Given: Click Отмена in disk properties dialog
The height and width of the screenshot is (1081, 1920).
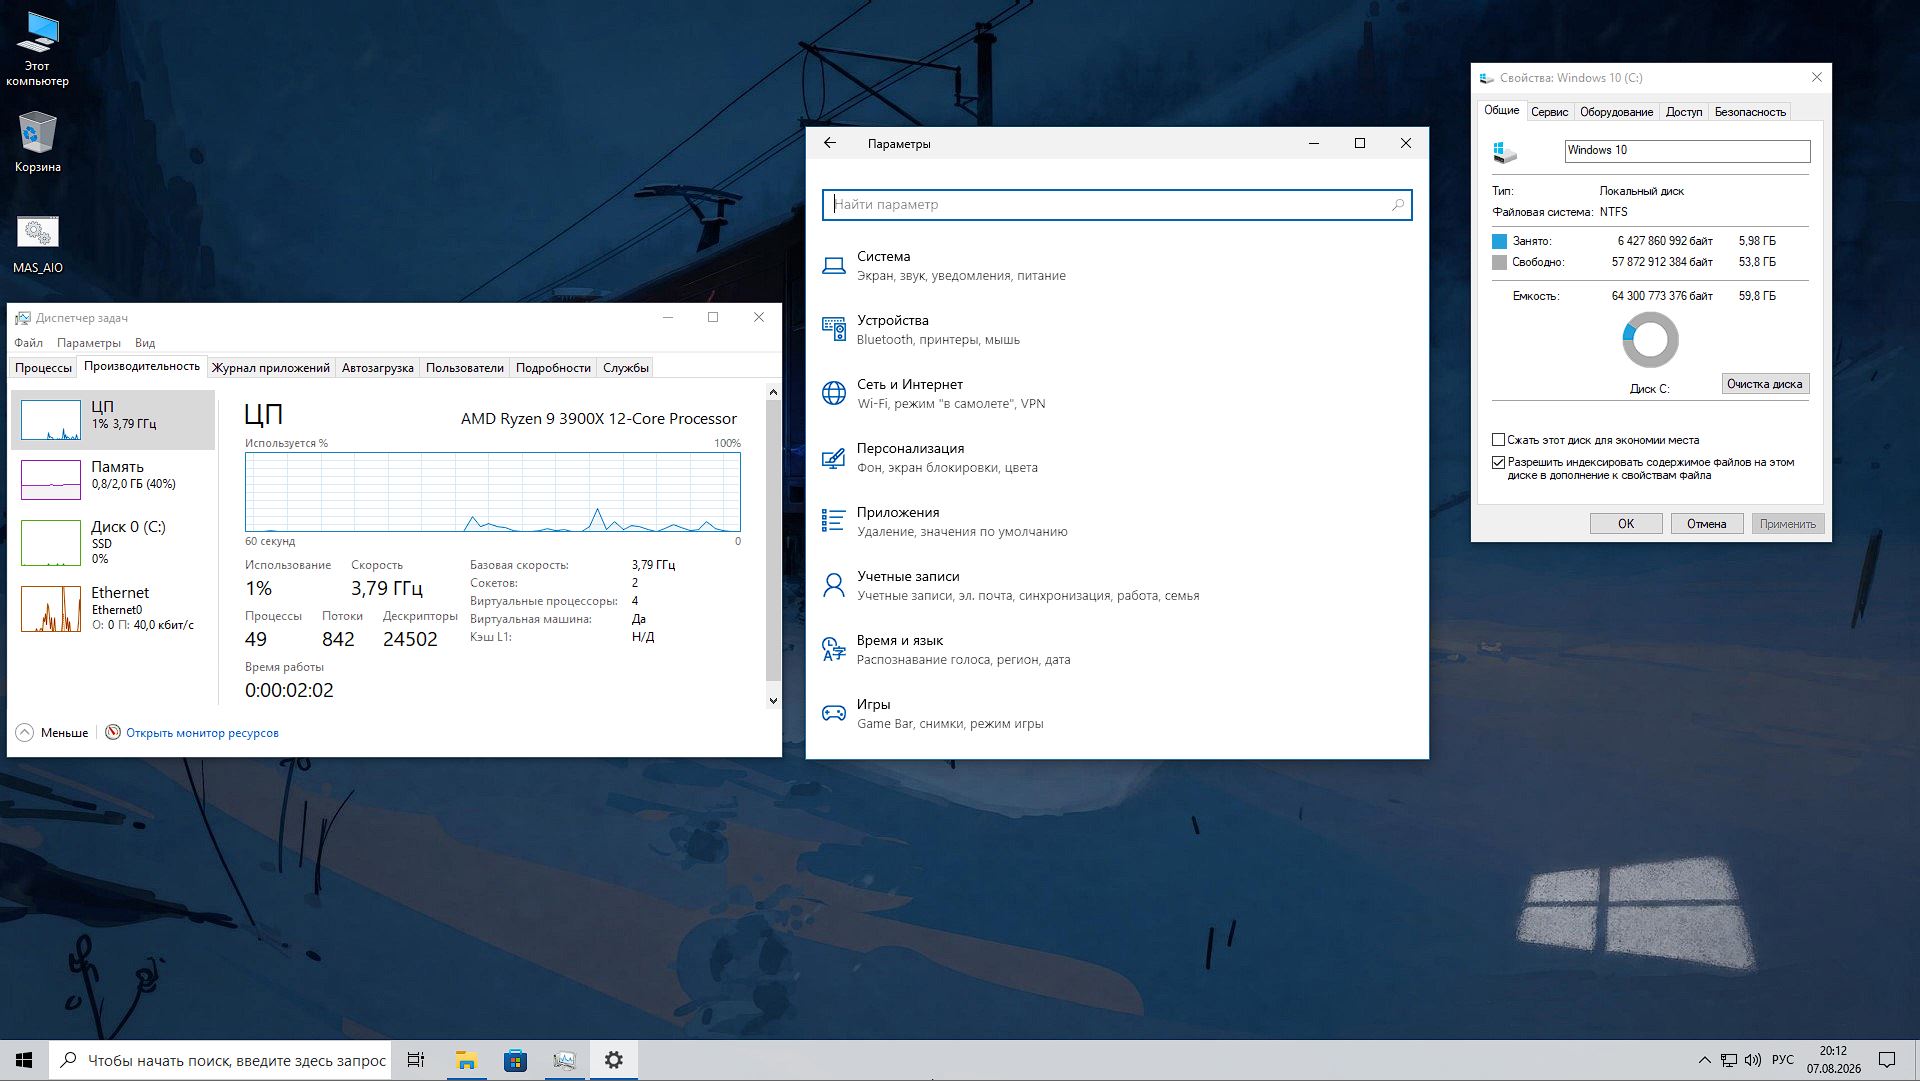Looking at the screenshot, I should point(1706,524).
